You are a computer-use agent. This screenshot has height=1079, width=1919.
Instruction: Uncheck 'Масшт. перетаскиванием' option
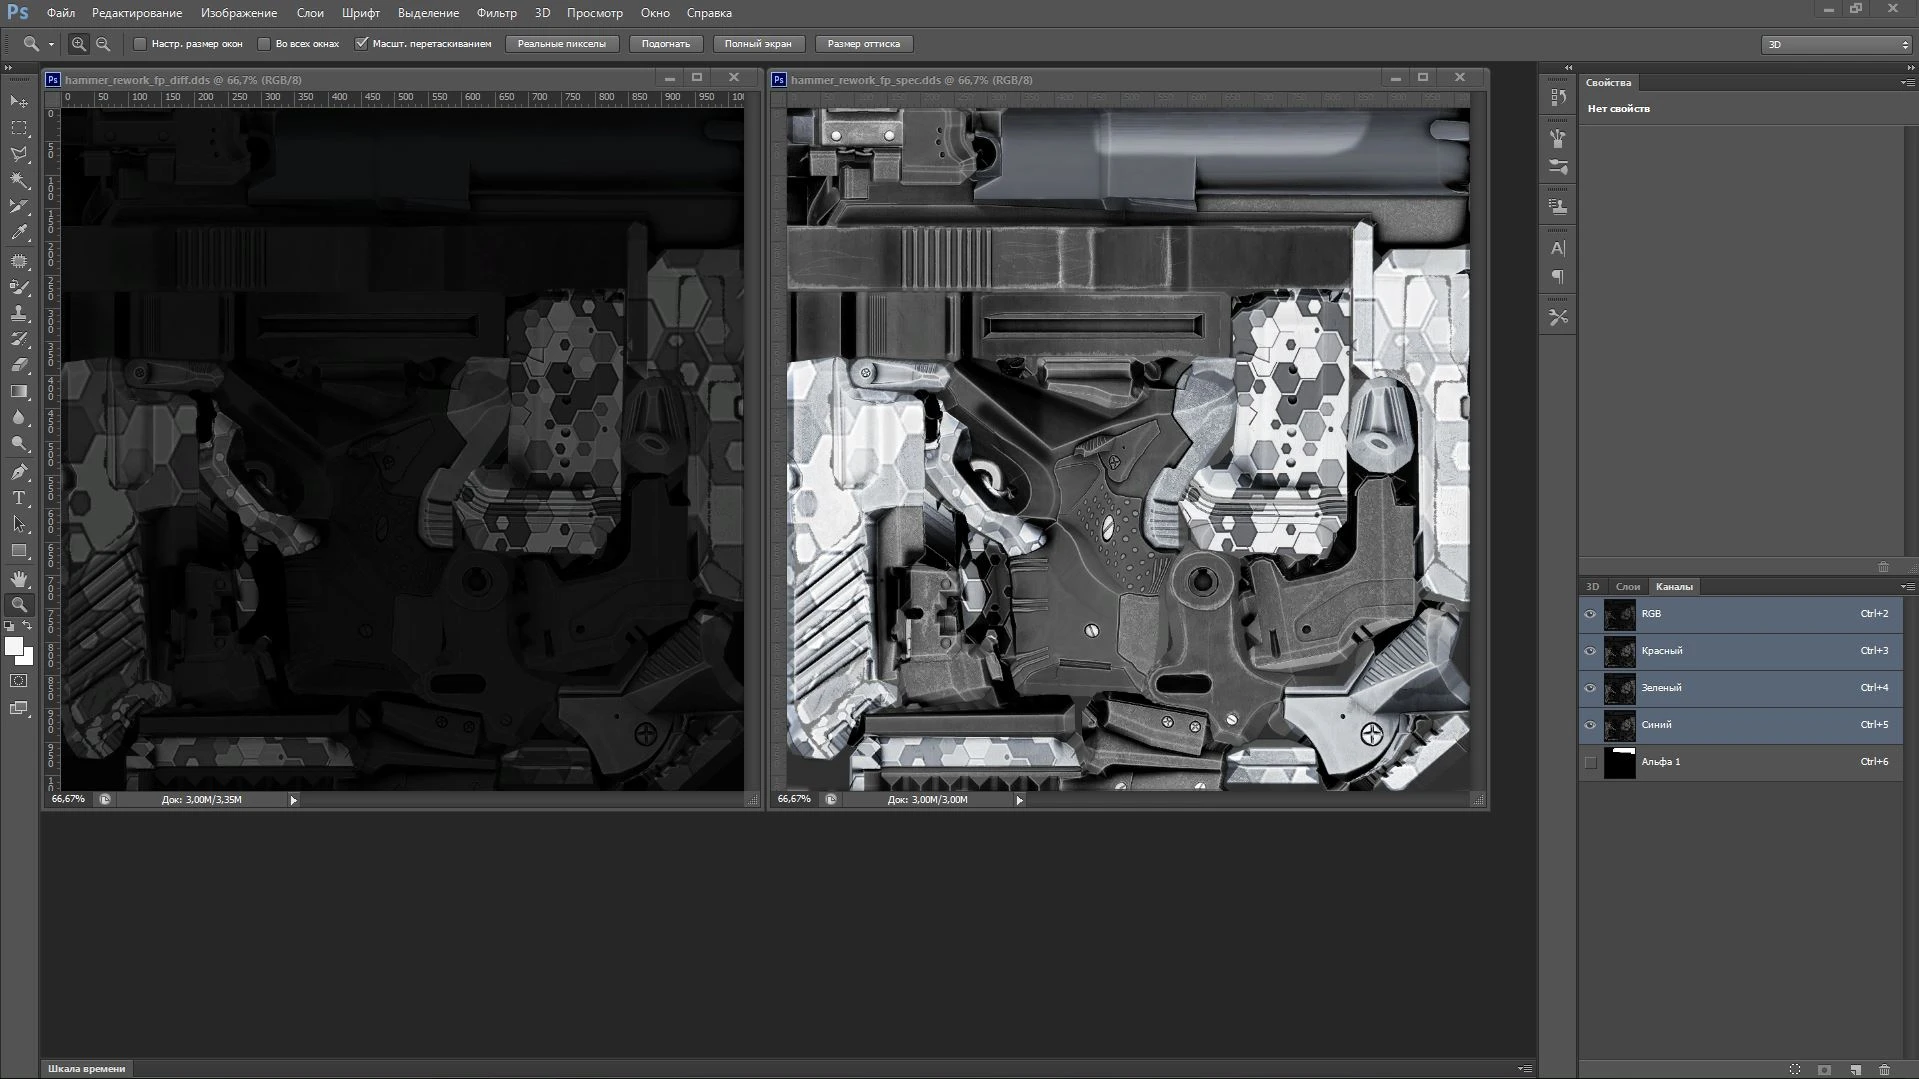coord(362,44)
